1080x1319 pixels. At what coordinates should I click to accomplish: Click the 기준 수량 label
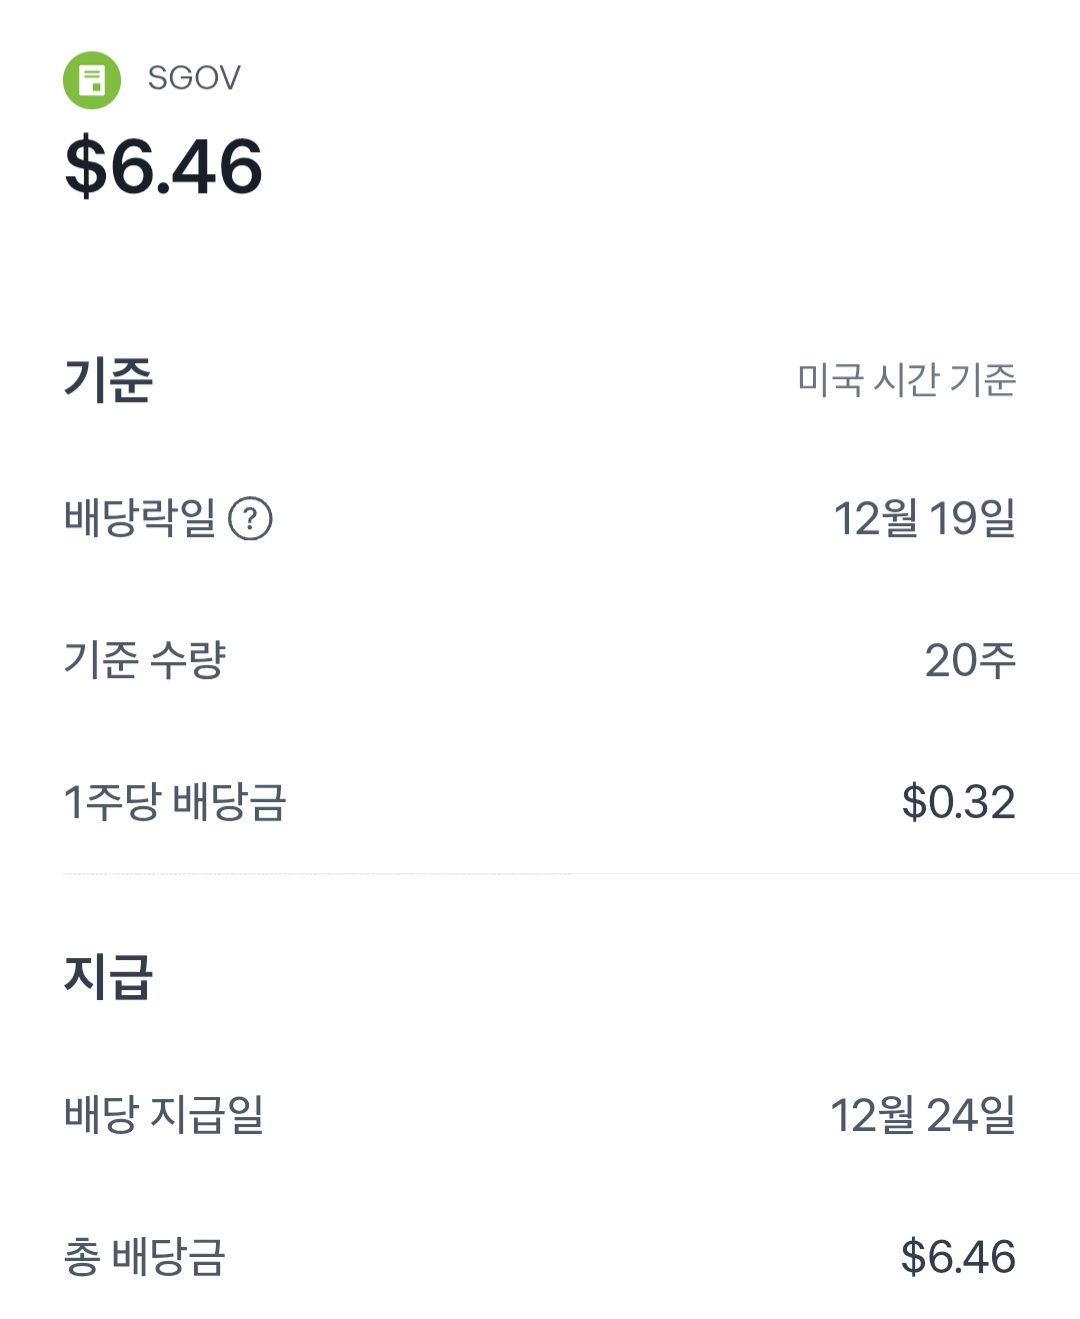(145, 660)
